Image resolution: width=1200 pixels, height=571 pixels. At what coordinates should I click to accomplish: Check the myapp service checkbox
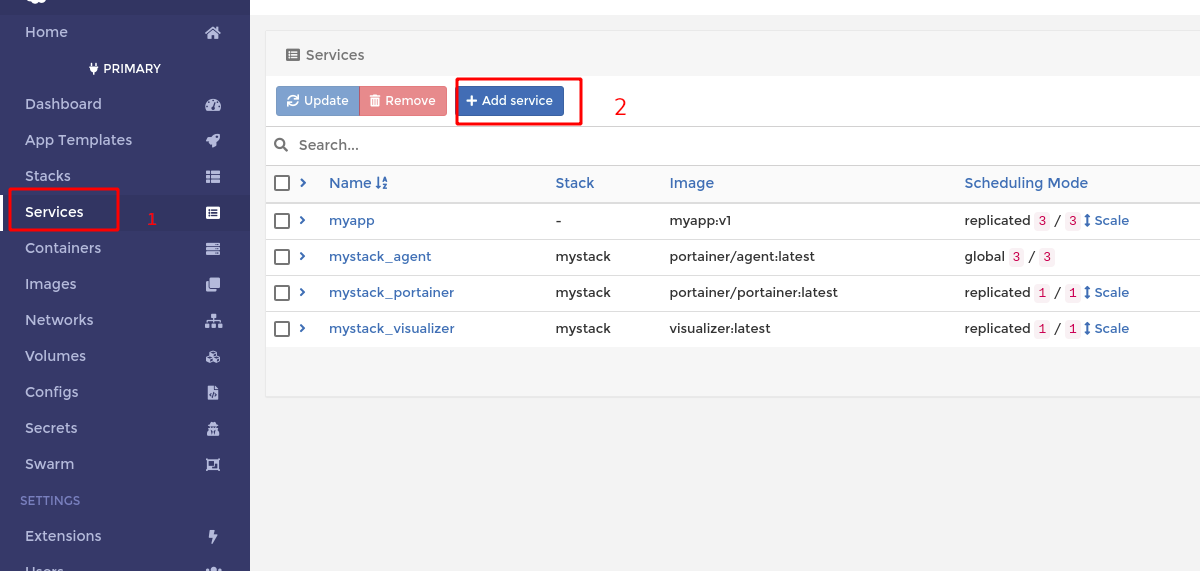pos(282,220)
